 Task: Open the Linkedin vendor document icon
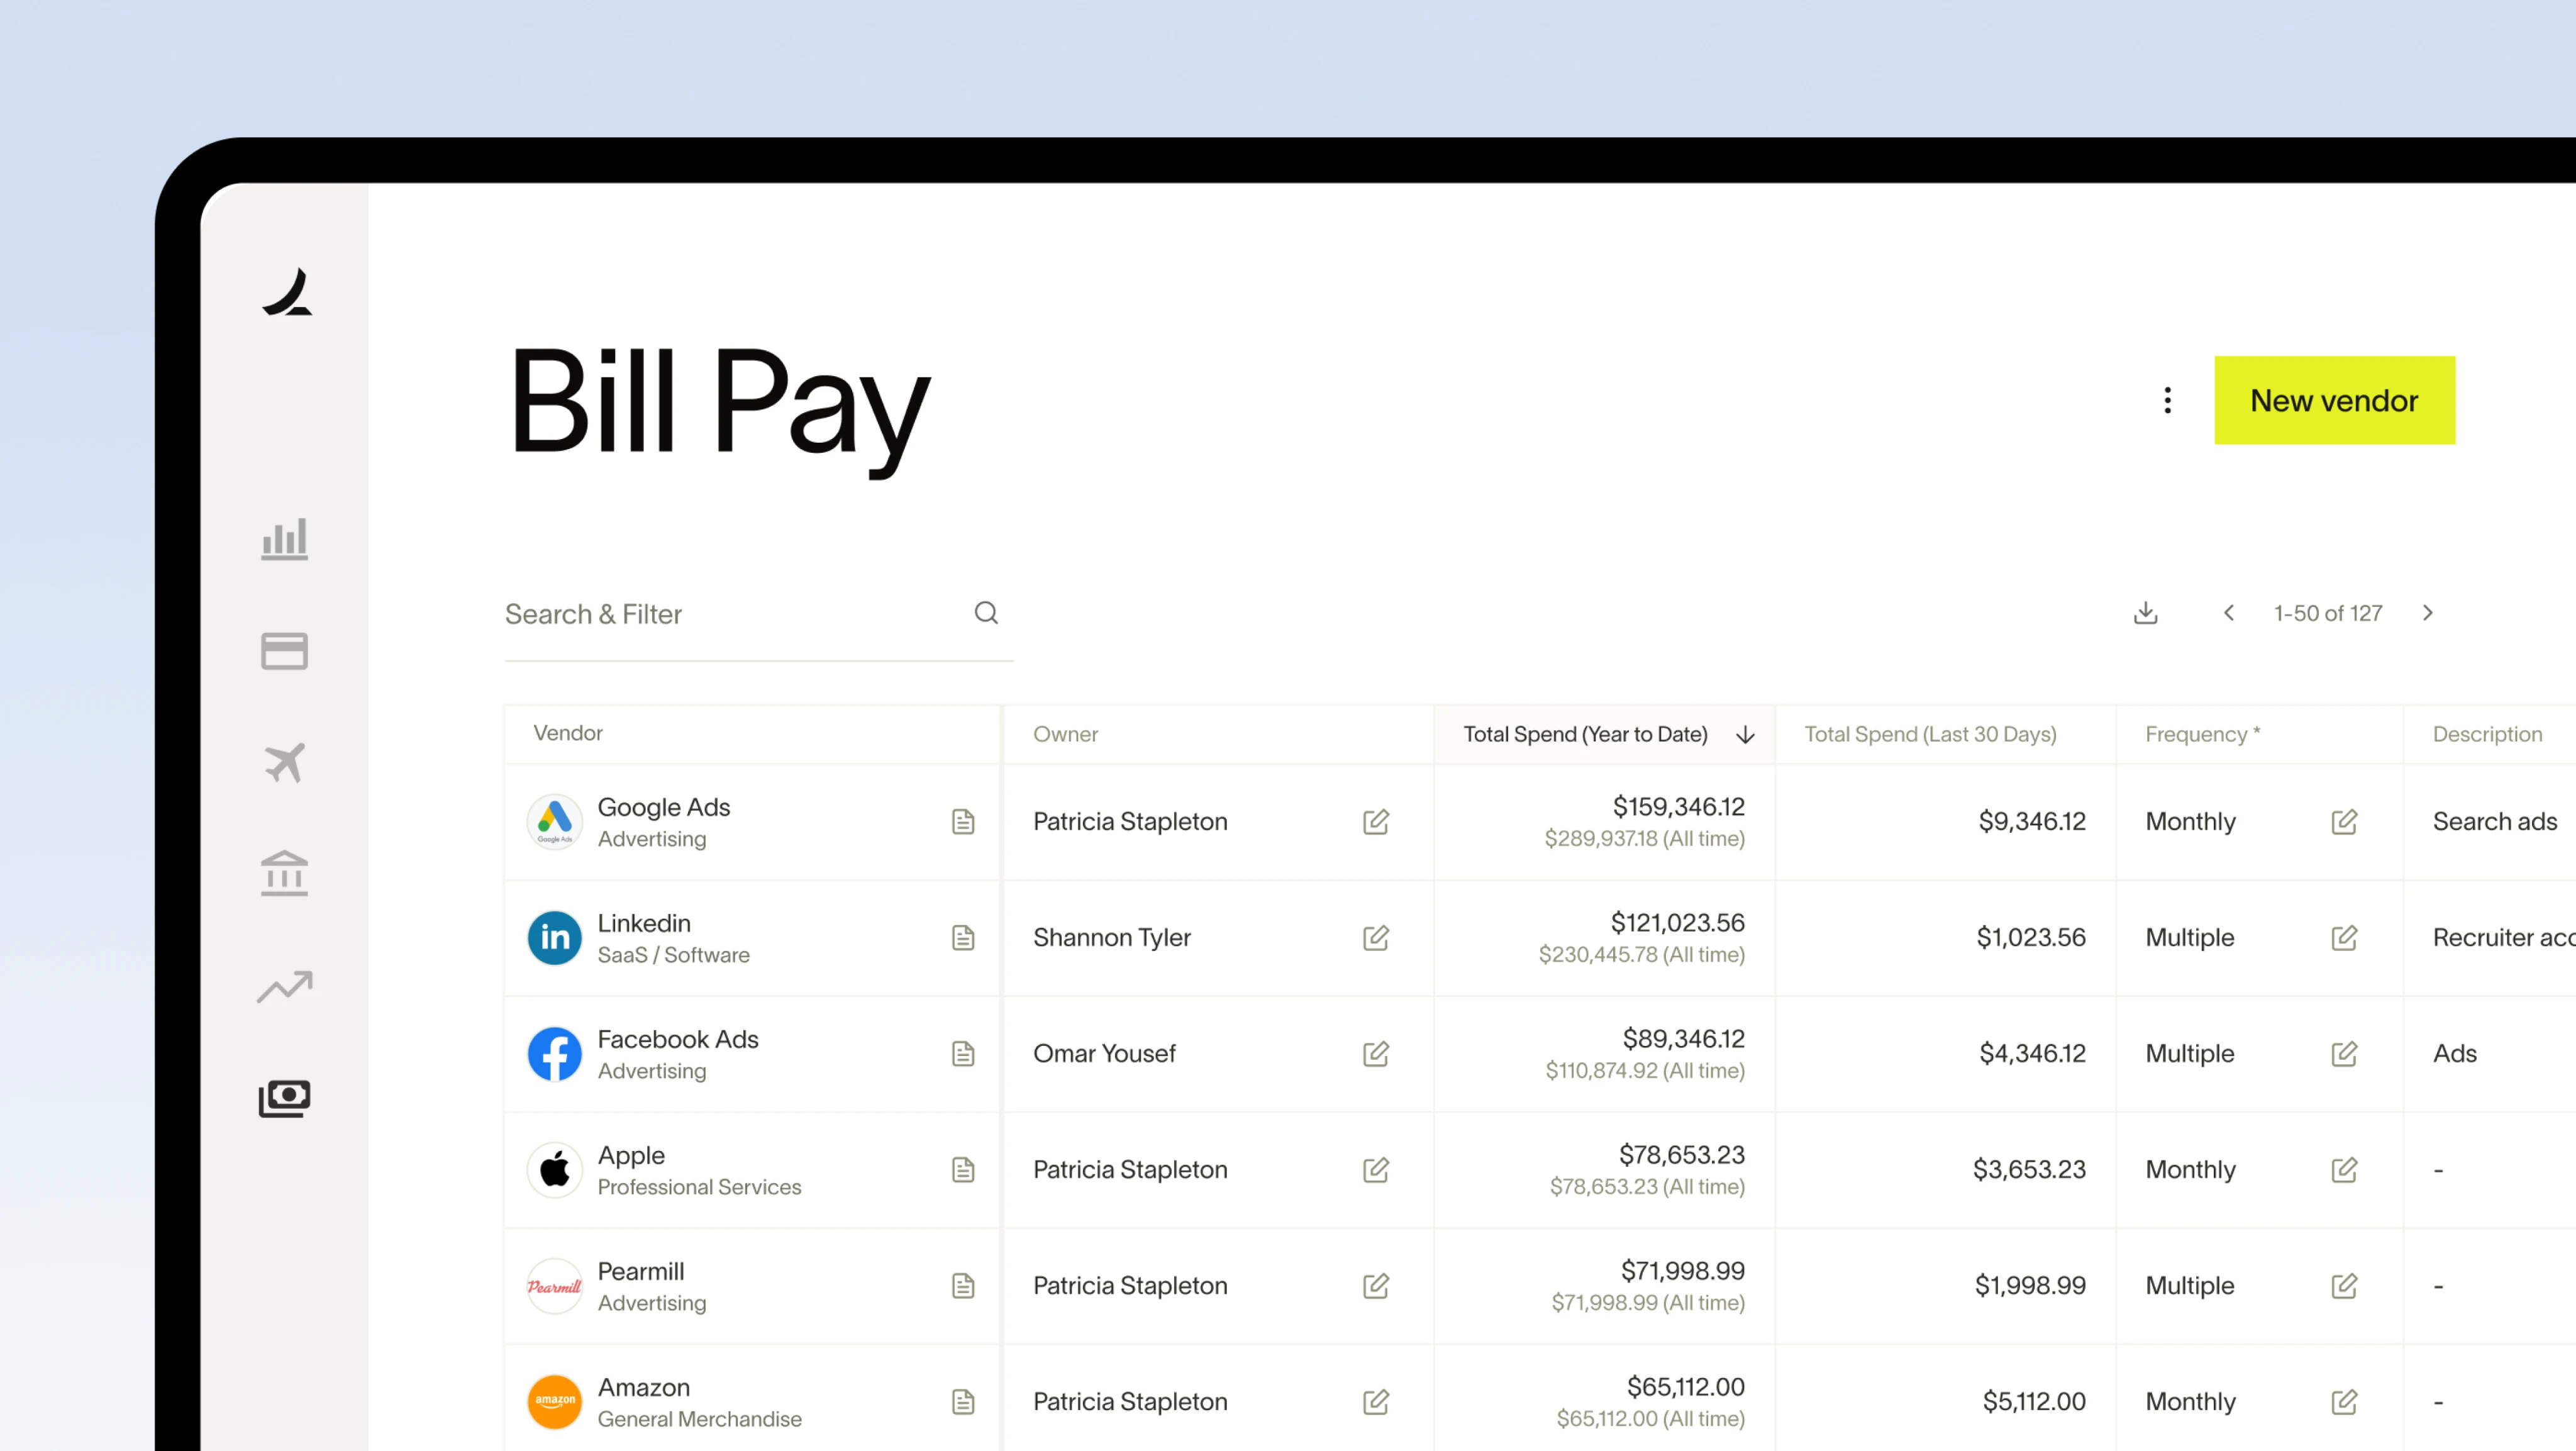click(x=962, y=938)
